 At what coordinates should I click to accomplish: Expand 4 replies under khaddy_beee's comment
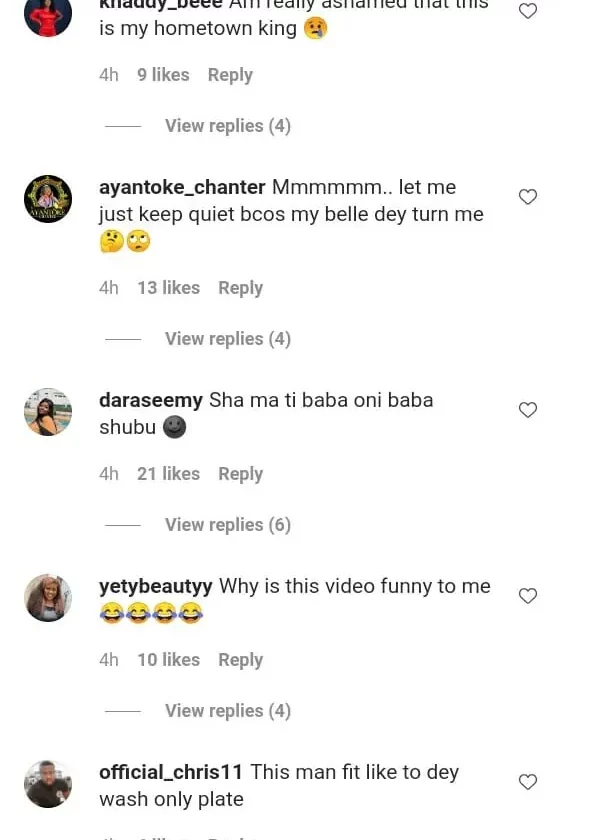227,126
